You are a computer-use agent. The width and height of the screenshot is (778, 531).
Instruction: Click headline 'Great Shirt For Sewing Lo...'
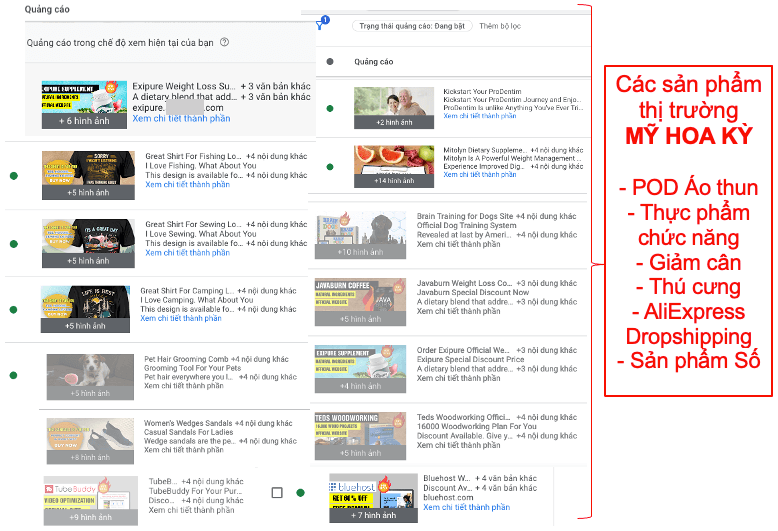[194, 224]
